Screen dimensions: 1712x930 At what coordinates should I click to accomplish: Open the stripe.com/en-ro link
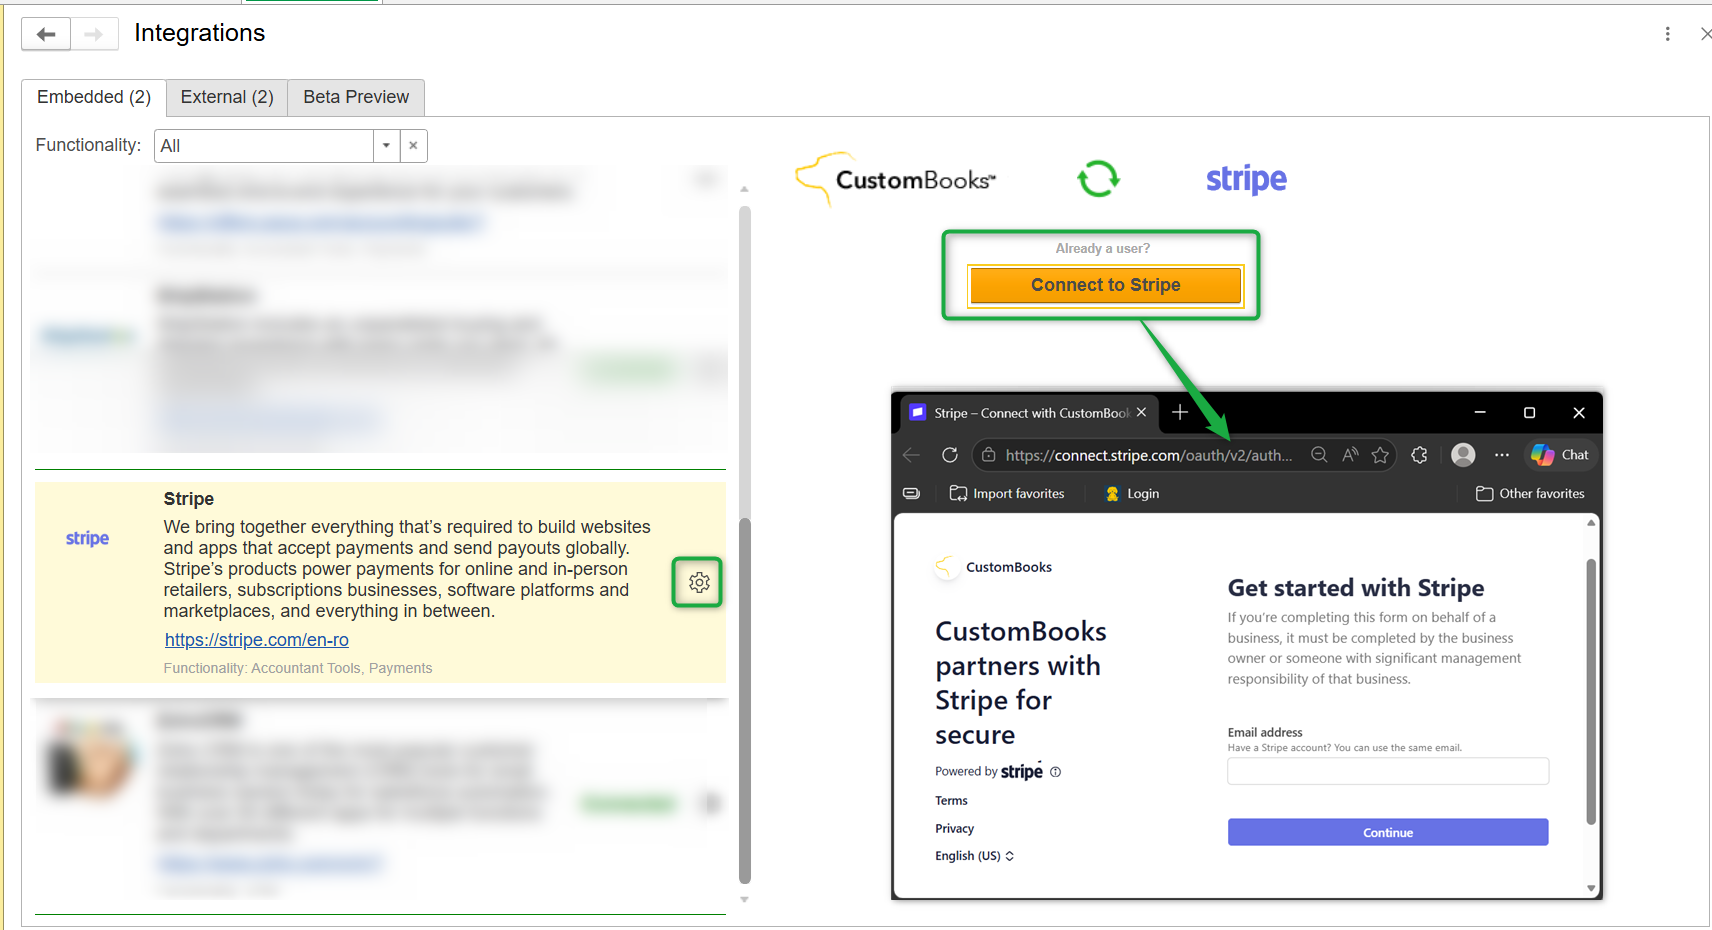pos(257,640)
